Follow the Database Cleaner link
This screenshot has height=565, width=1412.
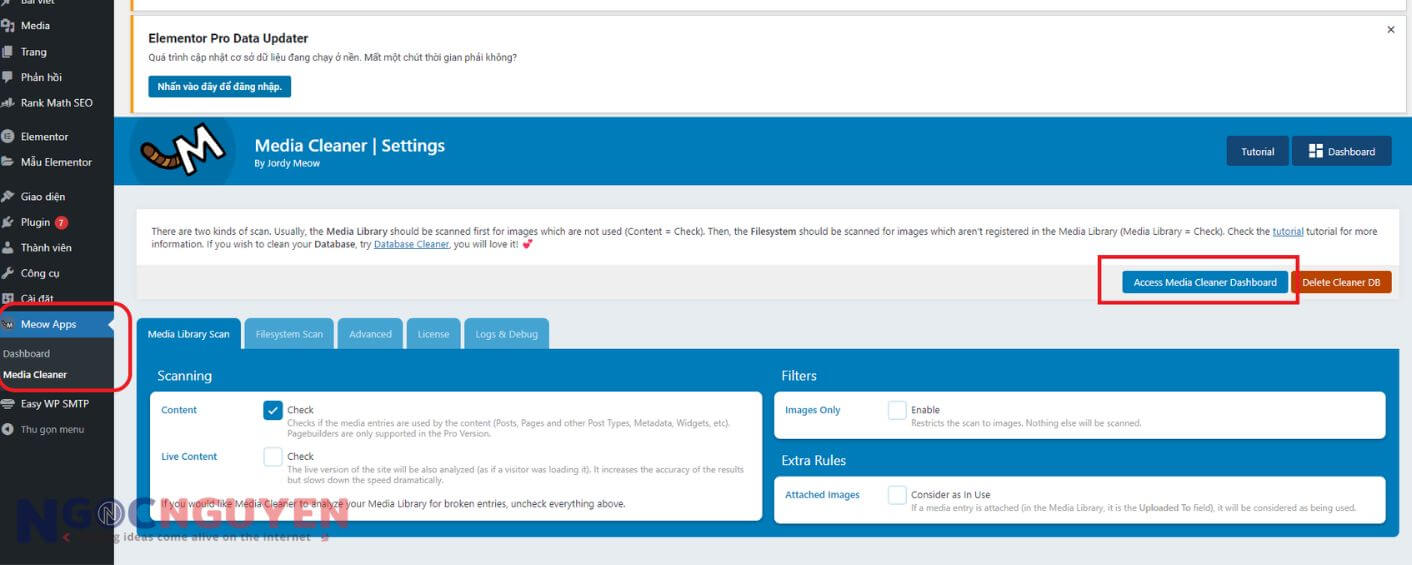[412, 244]
